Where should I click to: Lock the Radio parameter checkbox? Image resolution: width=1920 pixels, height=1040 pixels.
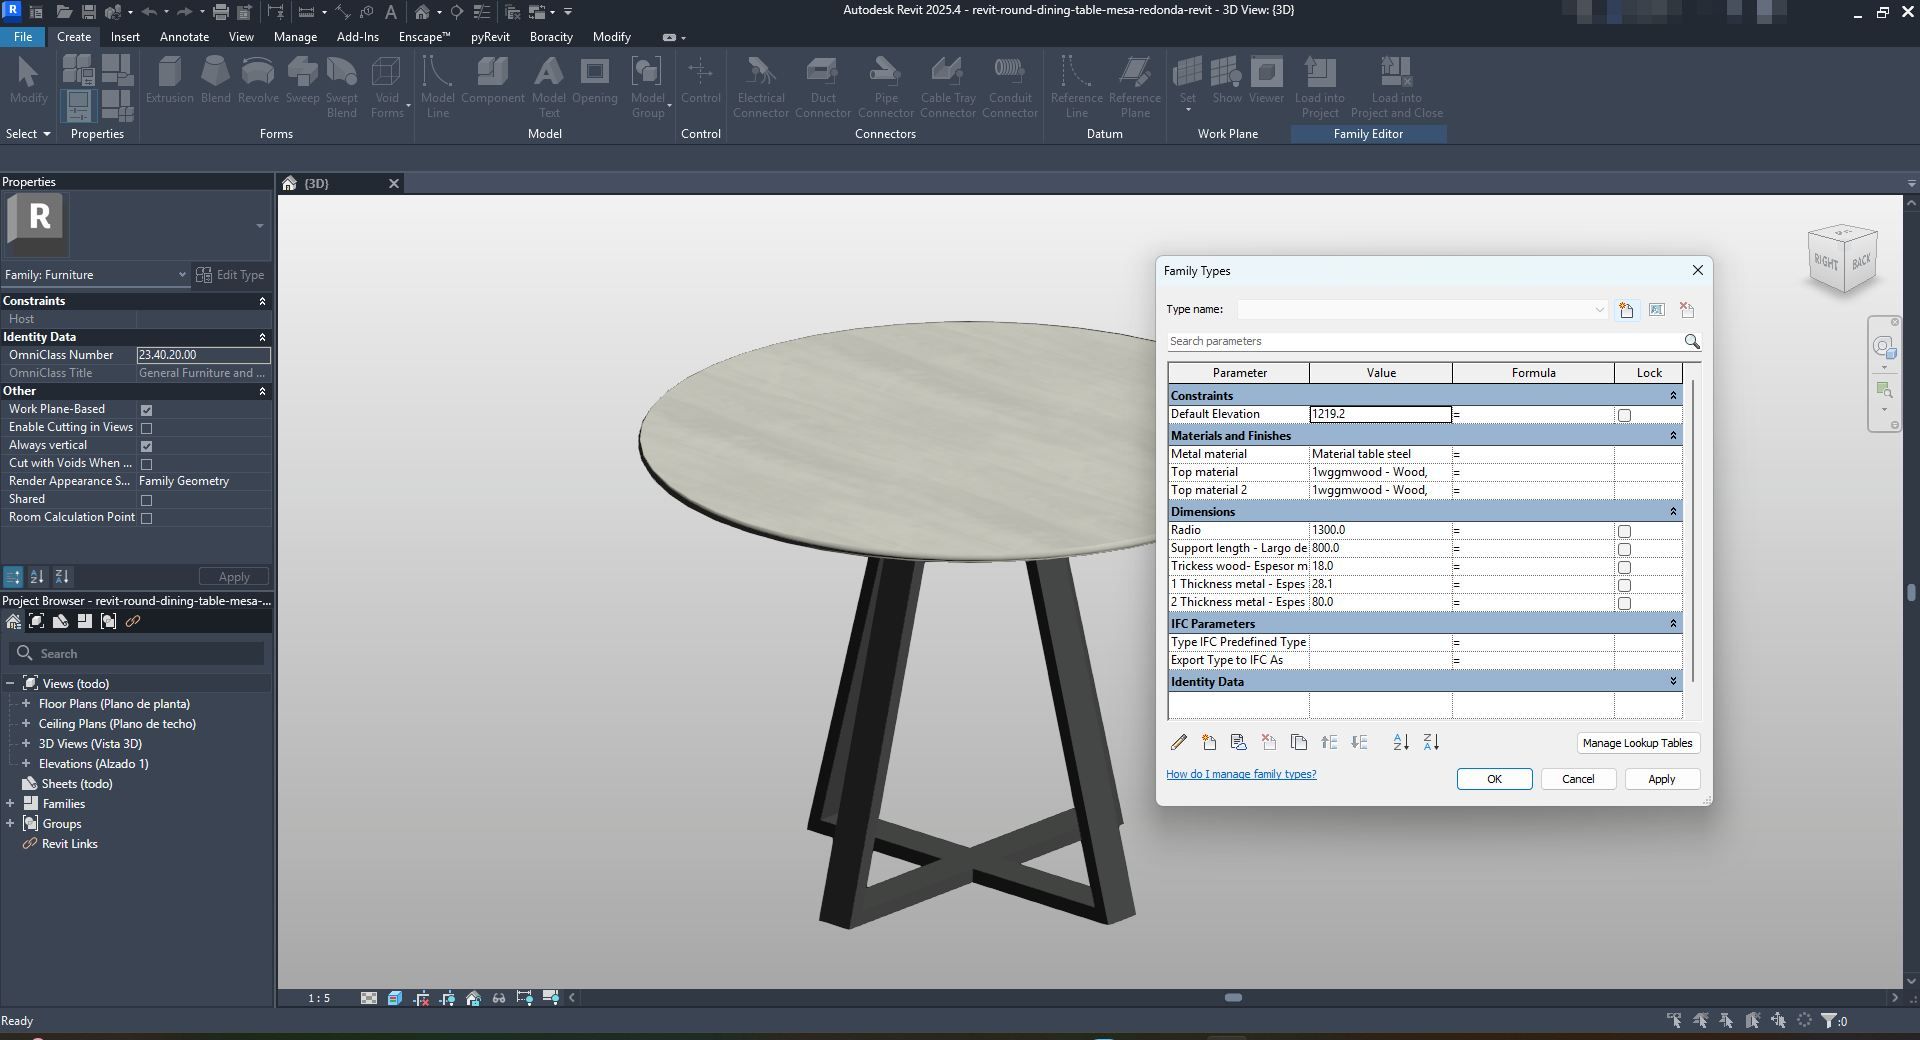click(x=1624, y=531)
